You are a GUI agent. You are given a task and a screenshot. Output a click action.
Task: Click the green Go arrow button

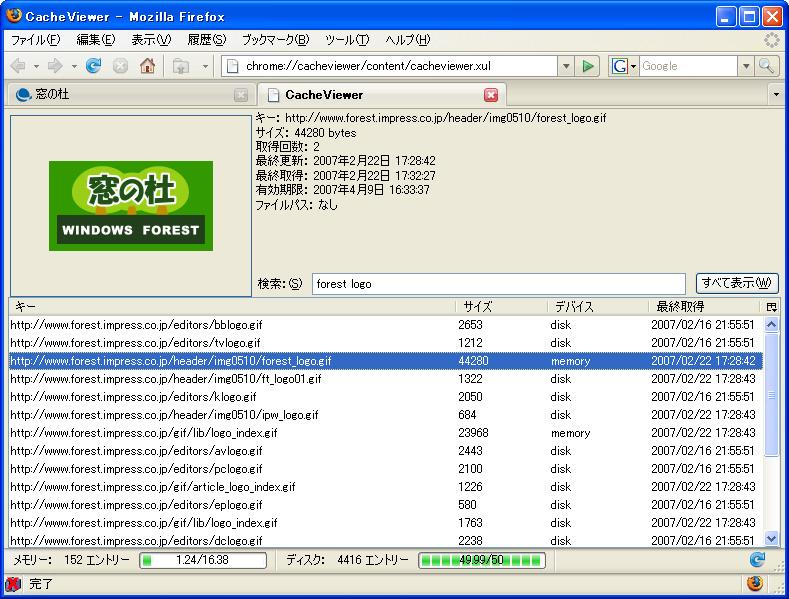[587, 66]
